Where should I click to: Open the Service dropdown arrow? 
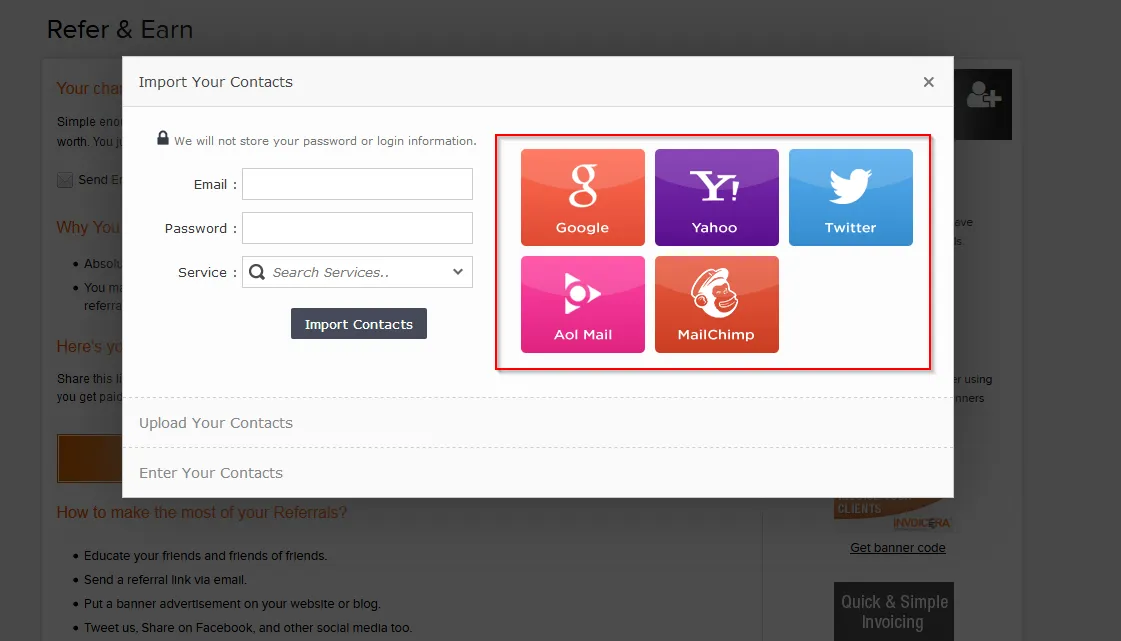click(x=458, y=272)
